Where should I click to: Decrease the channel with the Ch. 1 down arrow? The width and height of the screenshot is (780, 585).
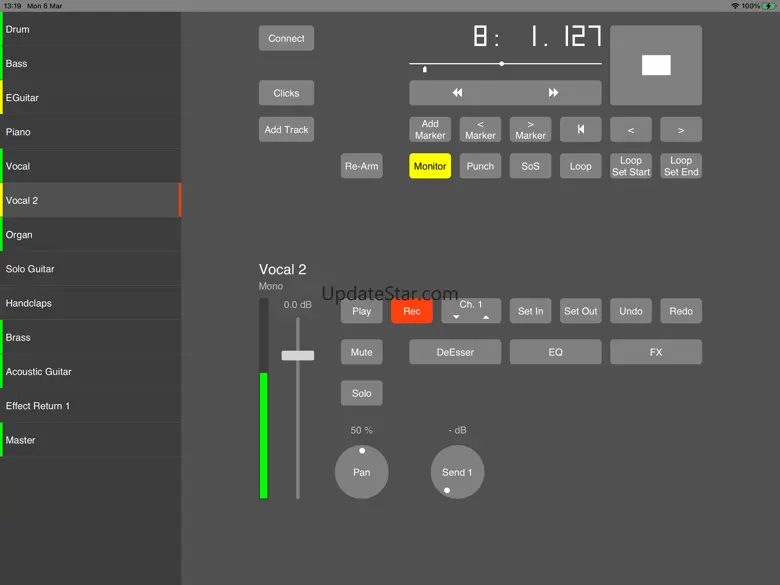coord(456,317)
